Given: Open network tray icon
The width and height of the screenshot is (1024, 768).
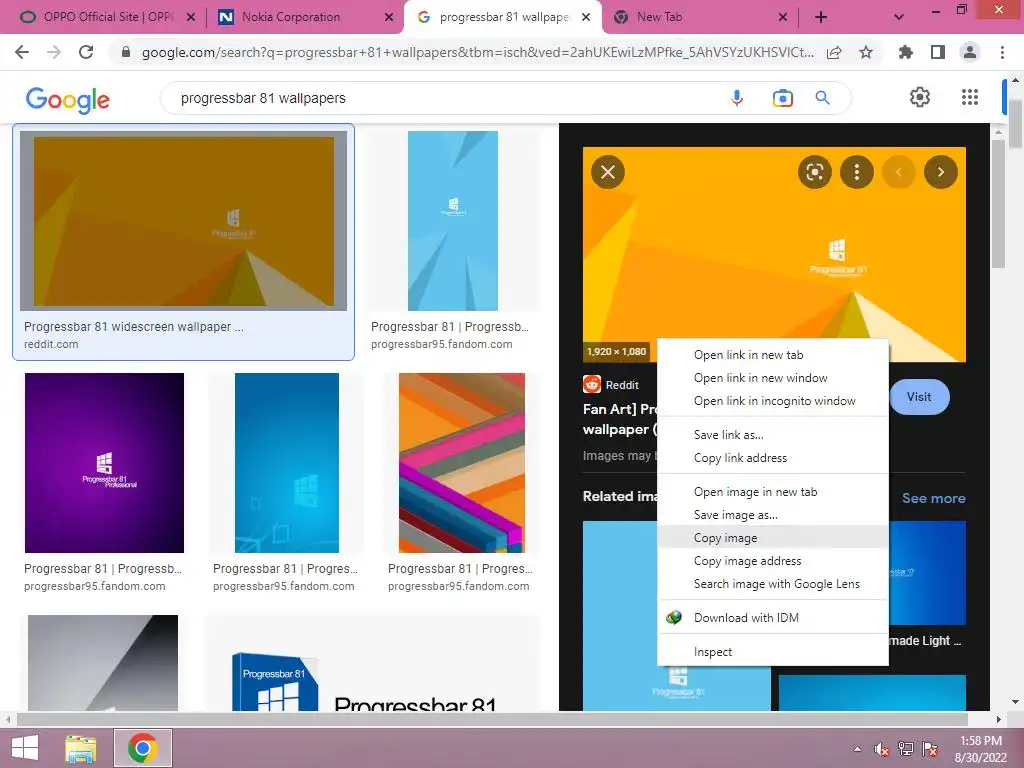Looking at the screenshot, I should coord(906,749).
